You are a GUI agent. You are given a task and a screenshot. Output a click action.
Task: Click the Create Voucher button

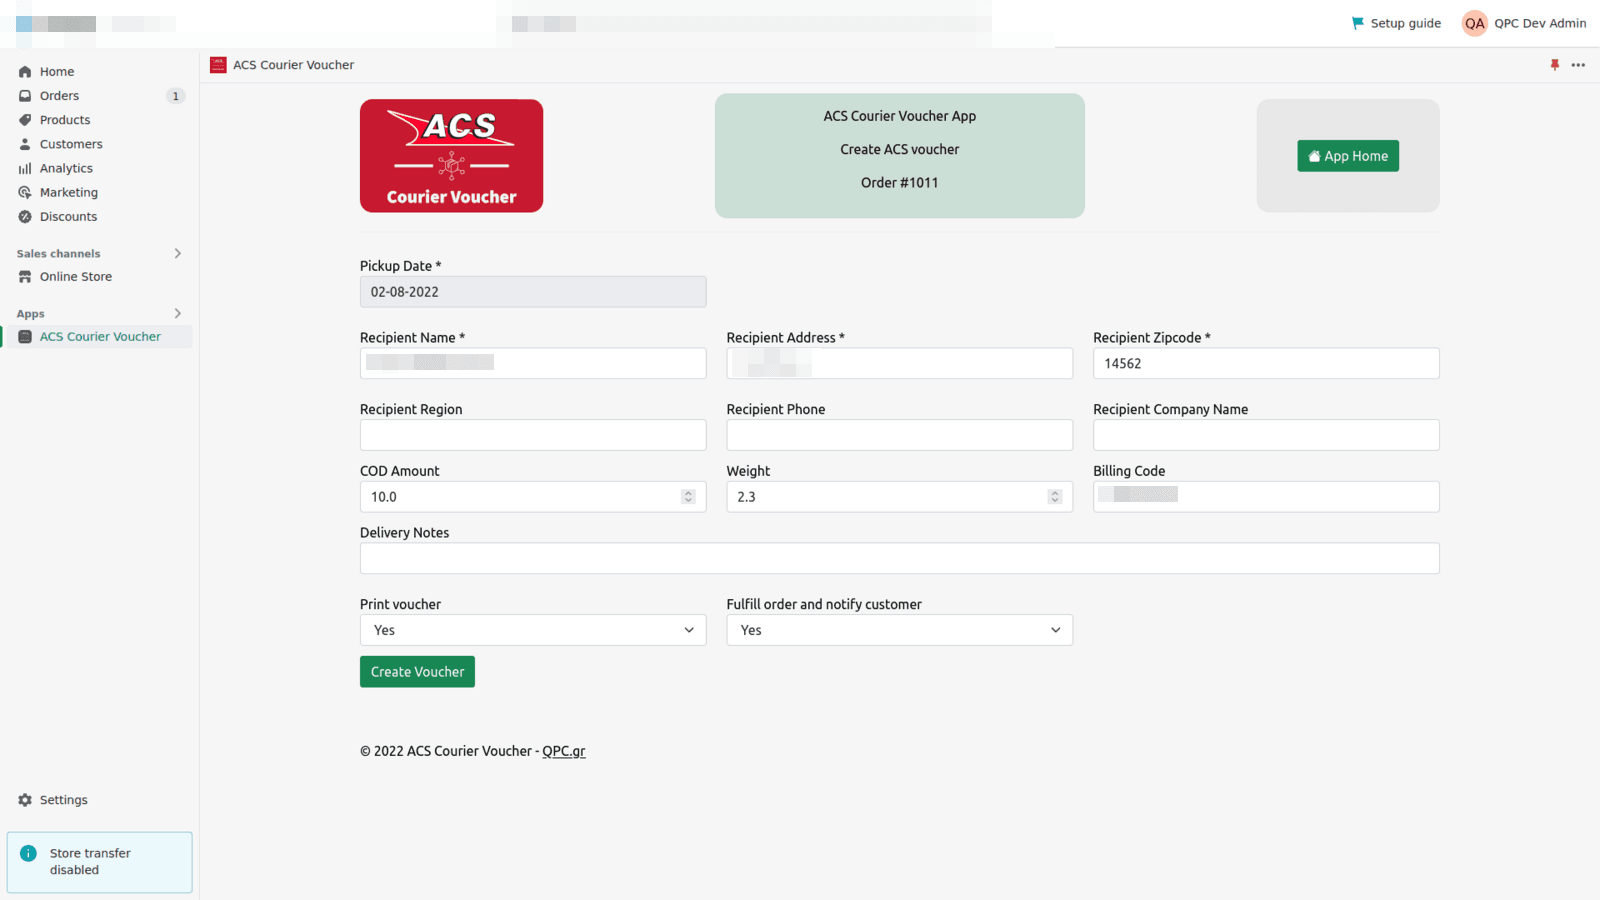point(417,671)
